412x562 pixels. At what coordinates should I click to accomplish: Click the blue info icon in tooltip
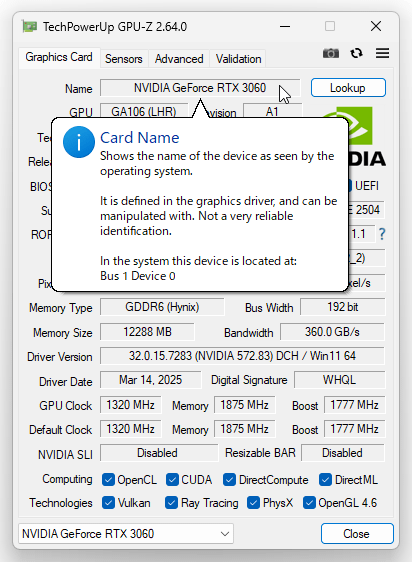tap(79, 142)
